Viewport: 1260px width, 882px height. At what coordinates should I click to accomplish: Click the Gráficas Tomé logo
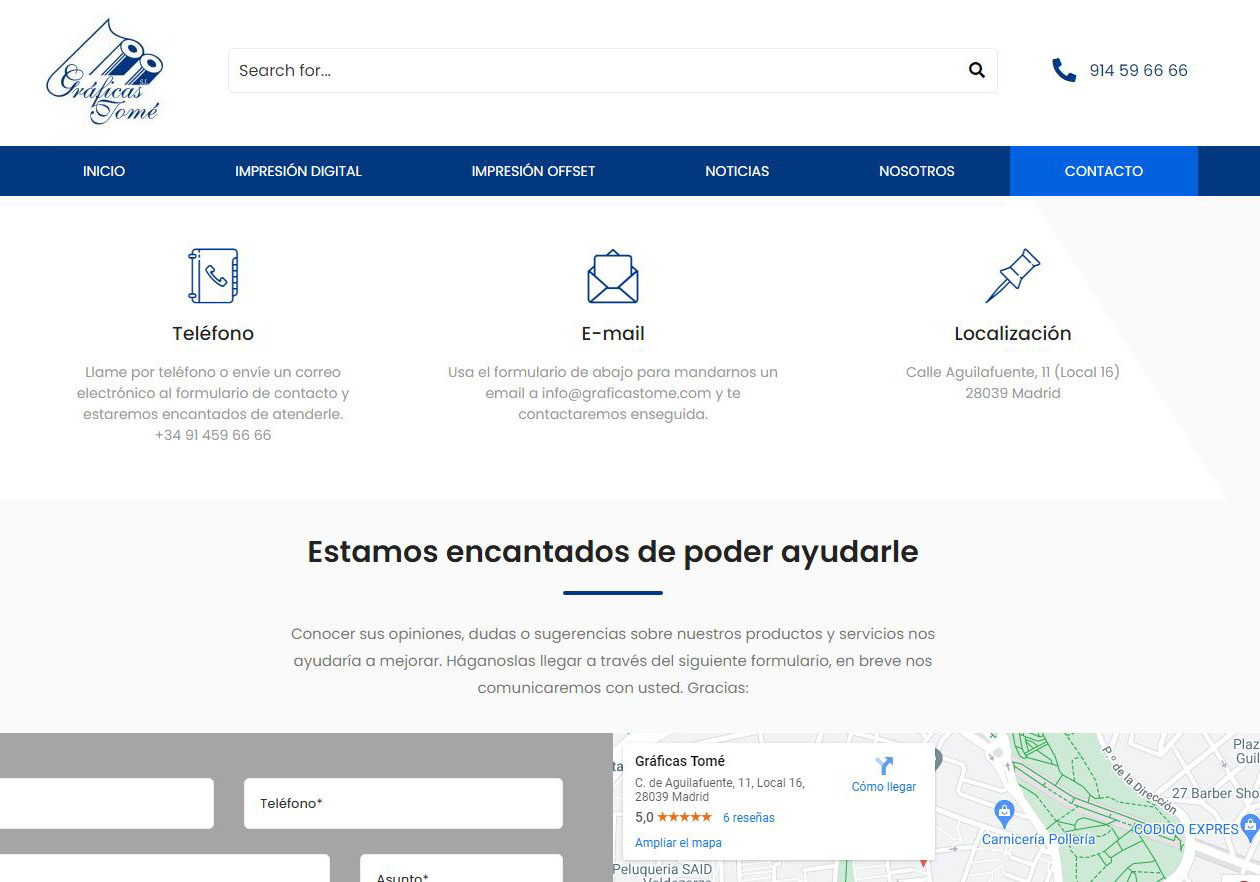[x=104, y=72]
